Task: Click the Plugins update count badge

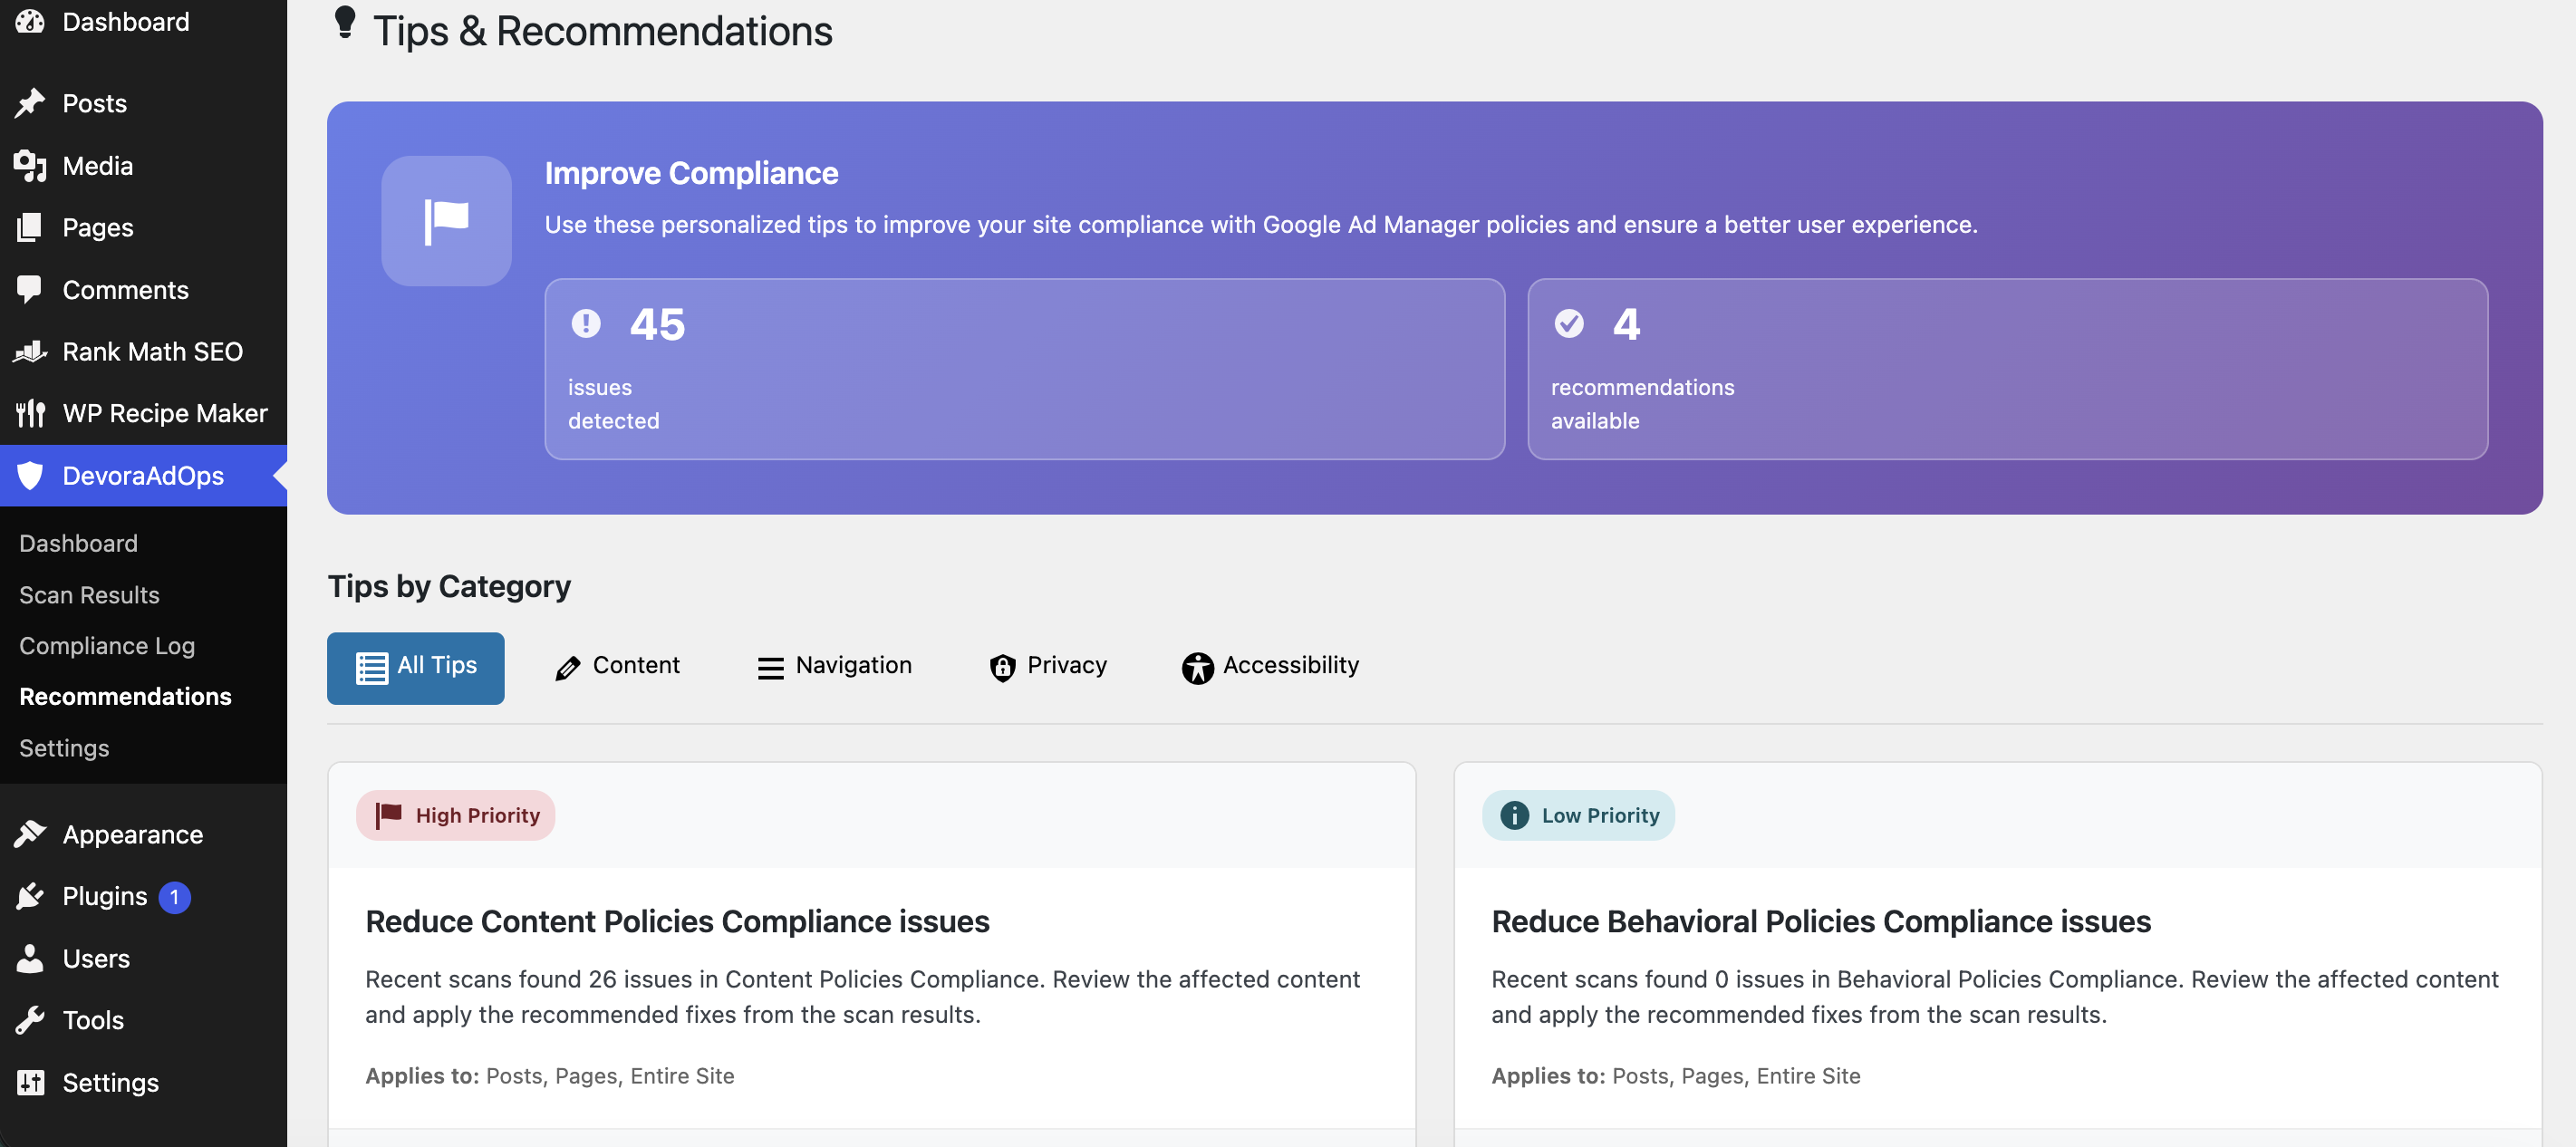Action: coord(174,897)
